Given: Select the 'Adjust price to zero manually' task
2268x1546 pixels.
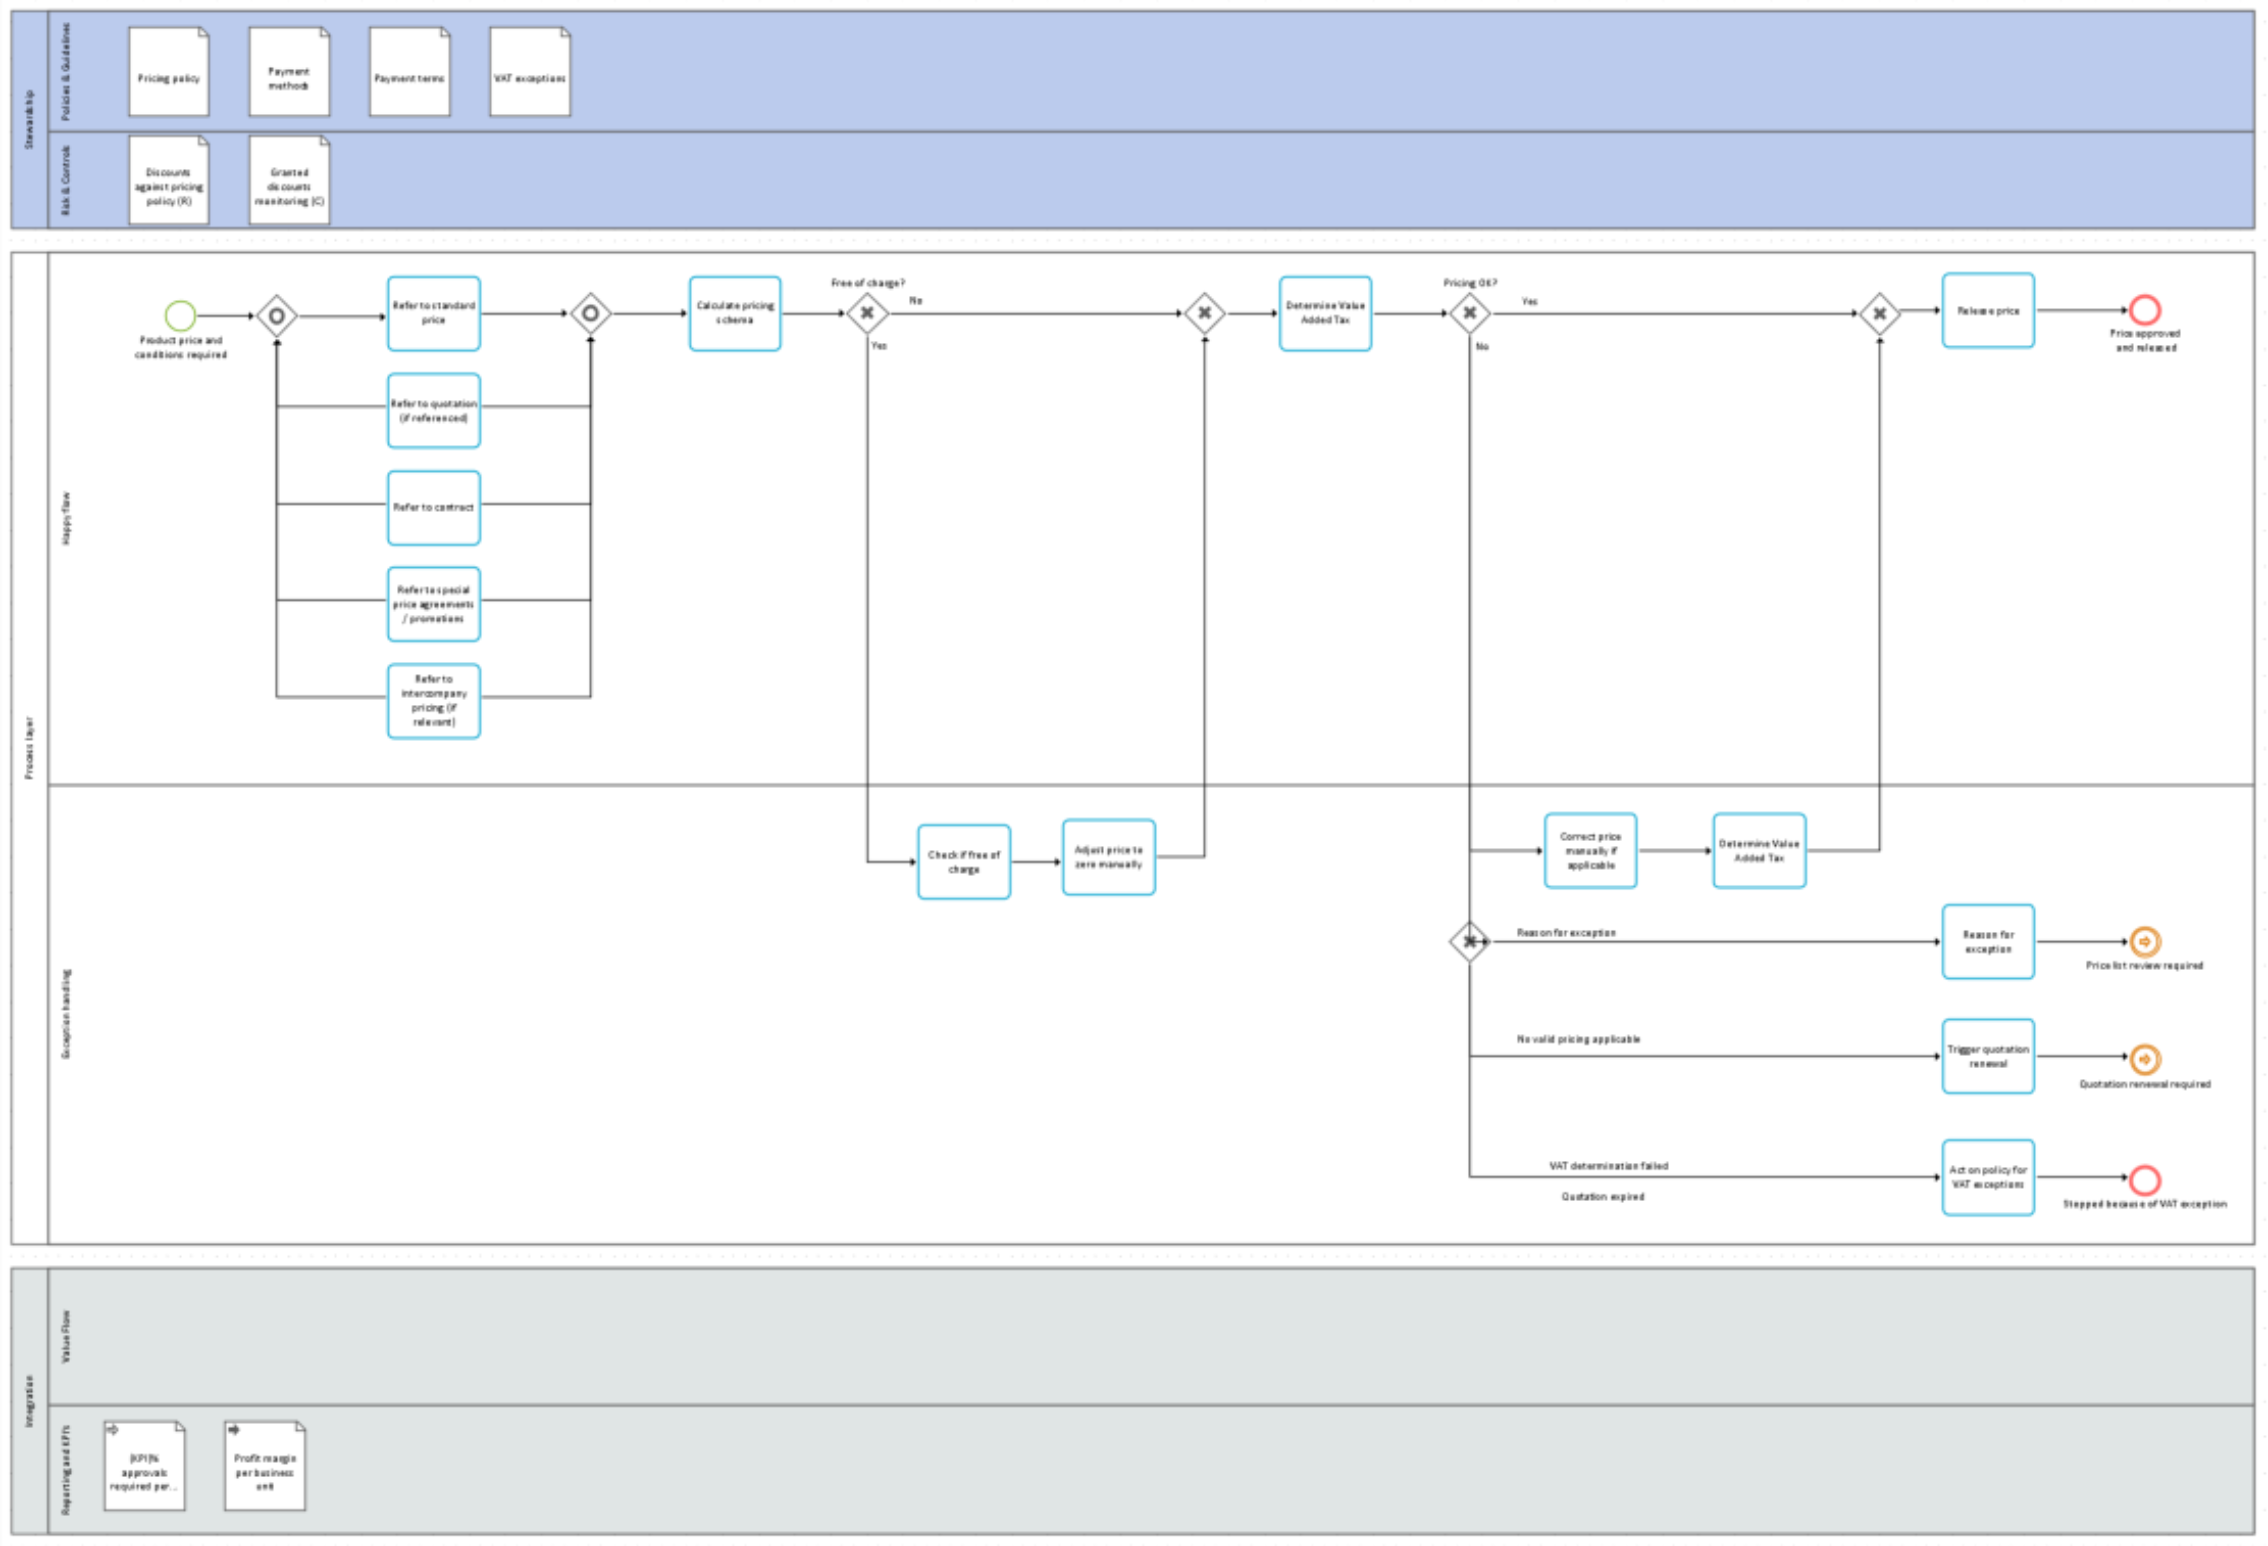Looking at the screenshot, I should tap(1109, 857).
